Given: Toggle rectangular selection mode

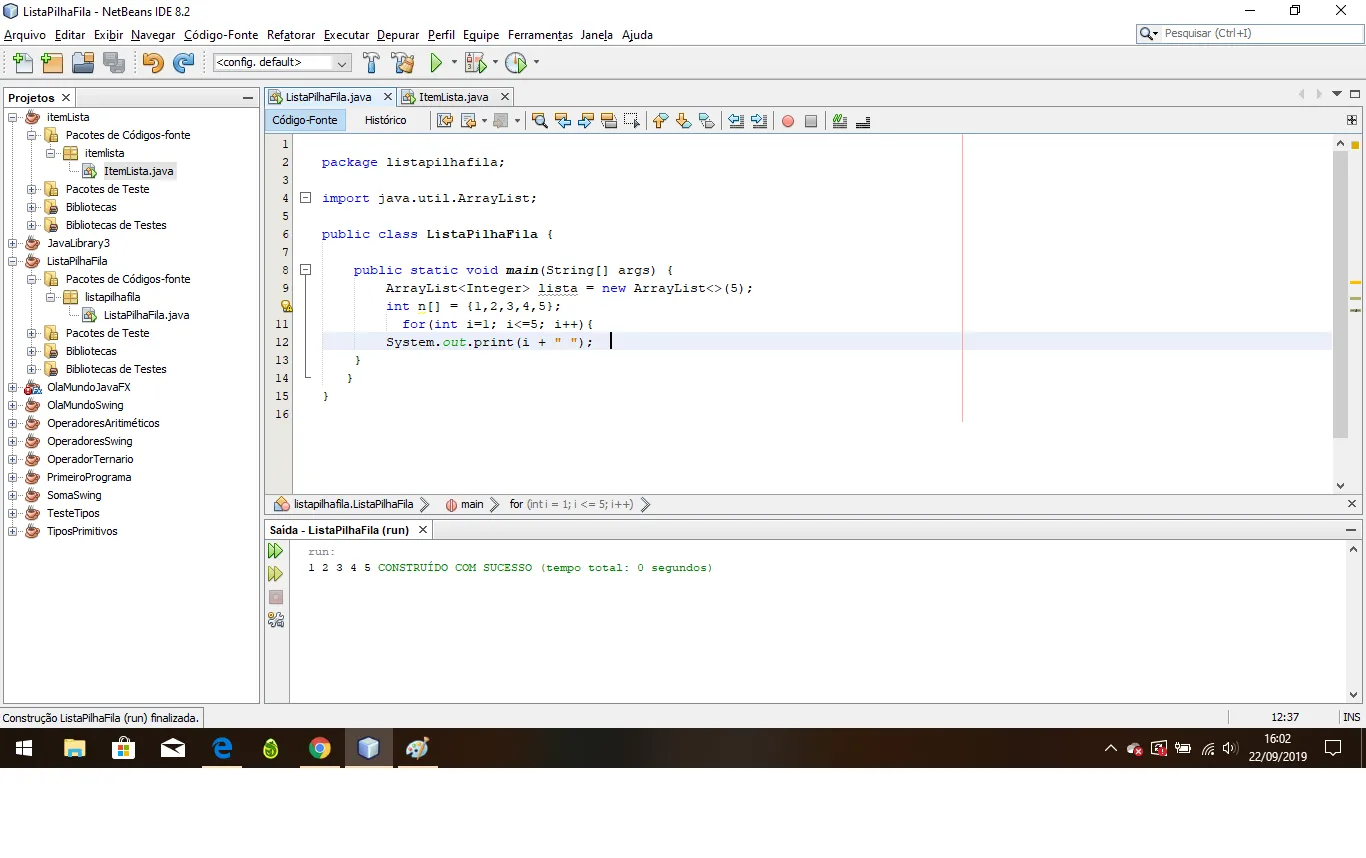Looking at the screenshot, I should click(632, 121).
